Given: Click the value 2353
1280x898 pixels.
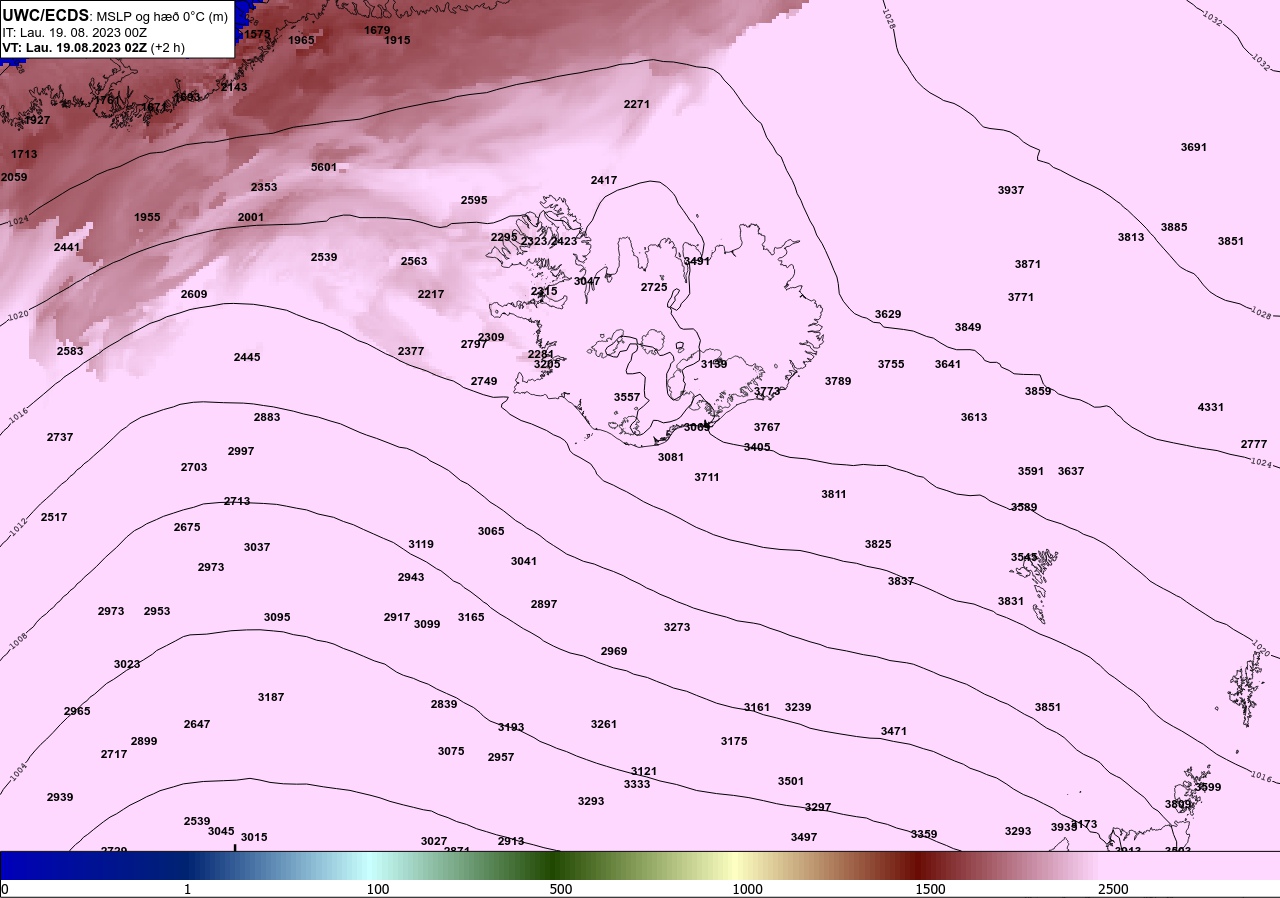Looking at the screenshot, I should [264, 187].
